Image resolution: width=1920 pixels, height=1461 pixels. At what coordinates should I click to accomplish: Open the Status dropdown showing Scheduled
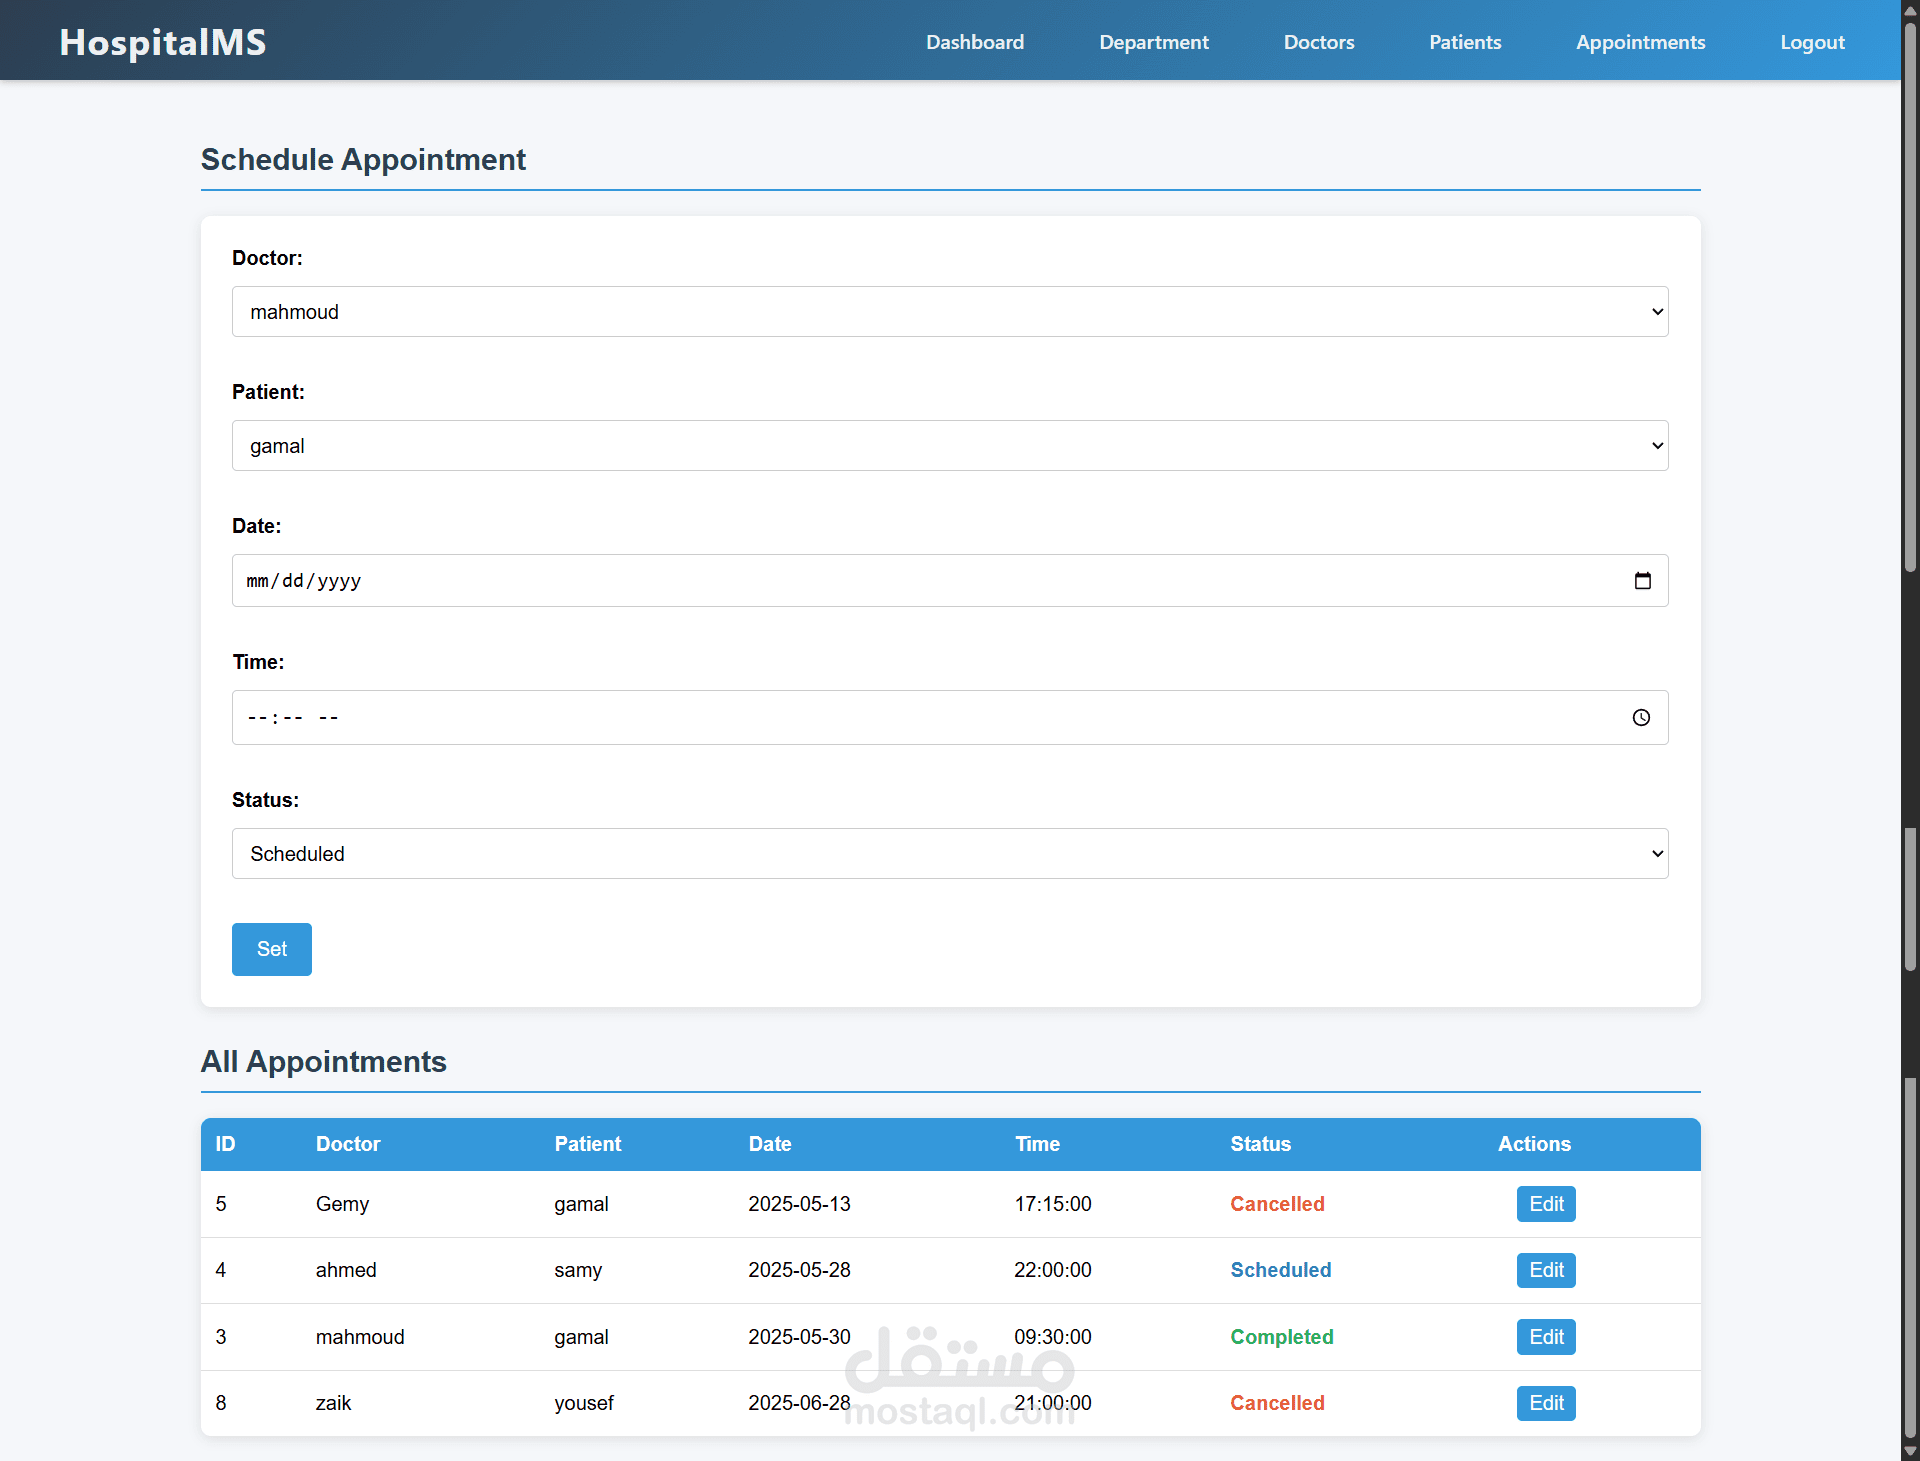[950, 854]
